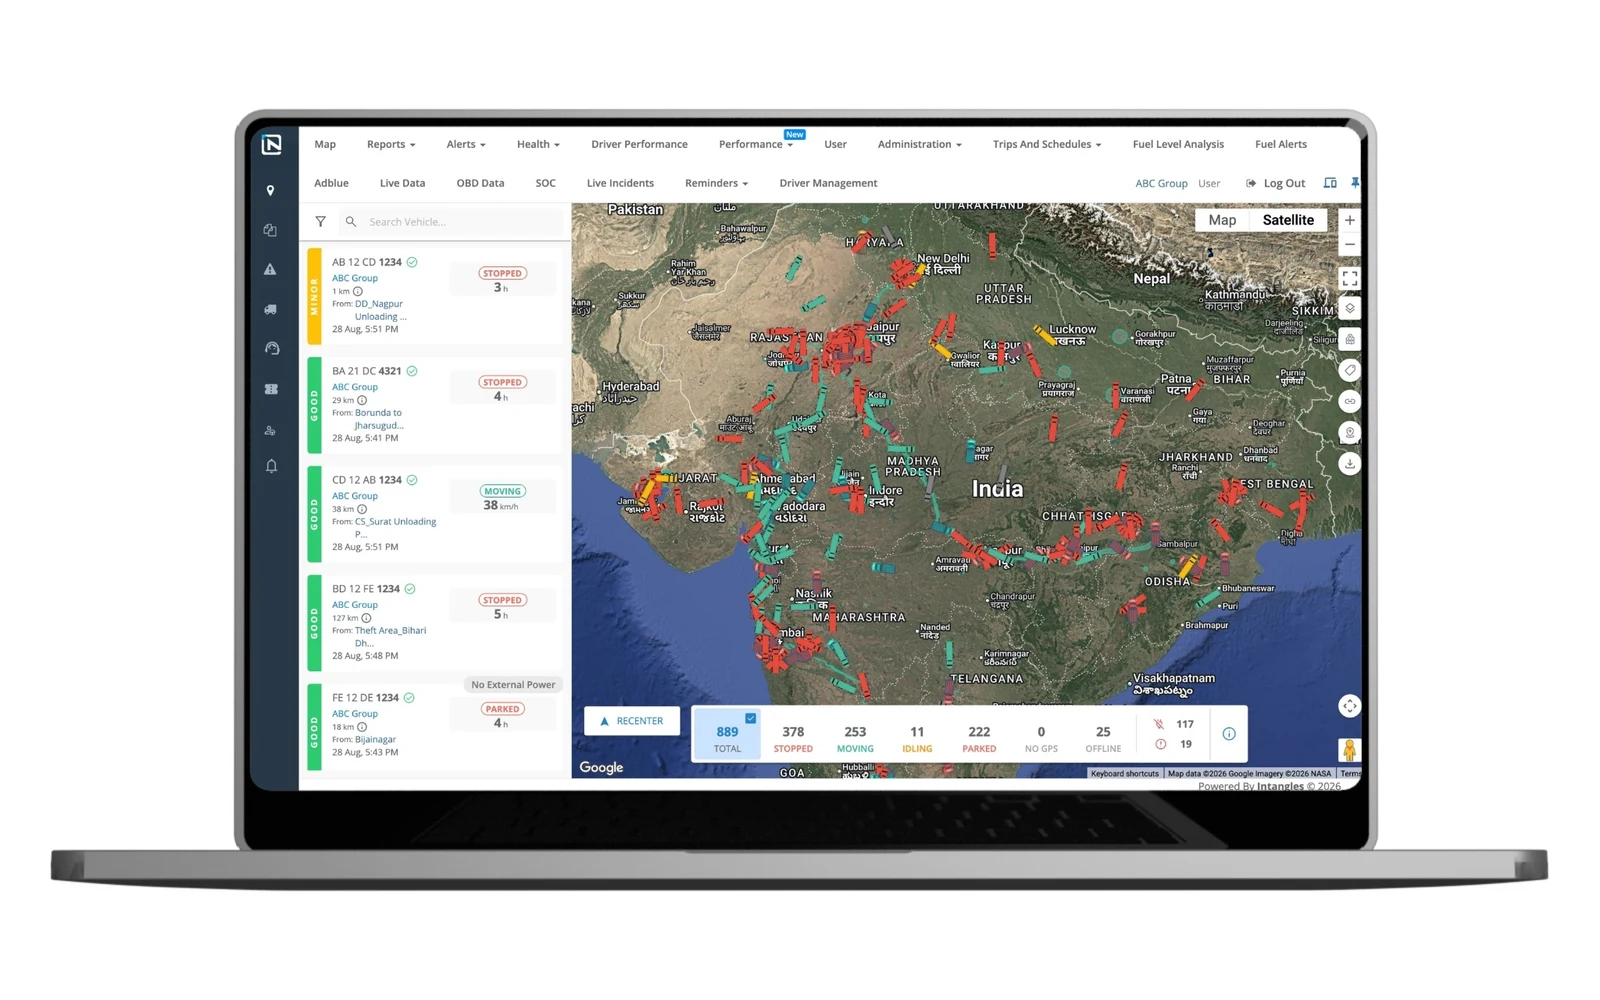1600x1000 pixels.
Task: Expand the Reports dropdown menu
Action: click(391, 144)
